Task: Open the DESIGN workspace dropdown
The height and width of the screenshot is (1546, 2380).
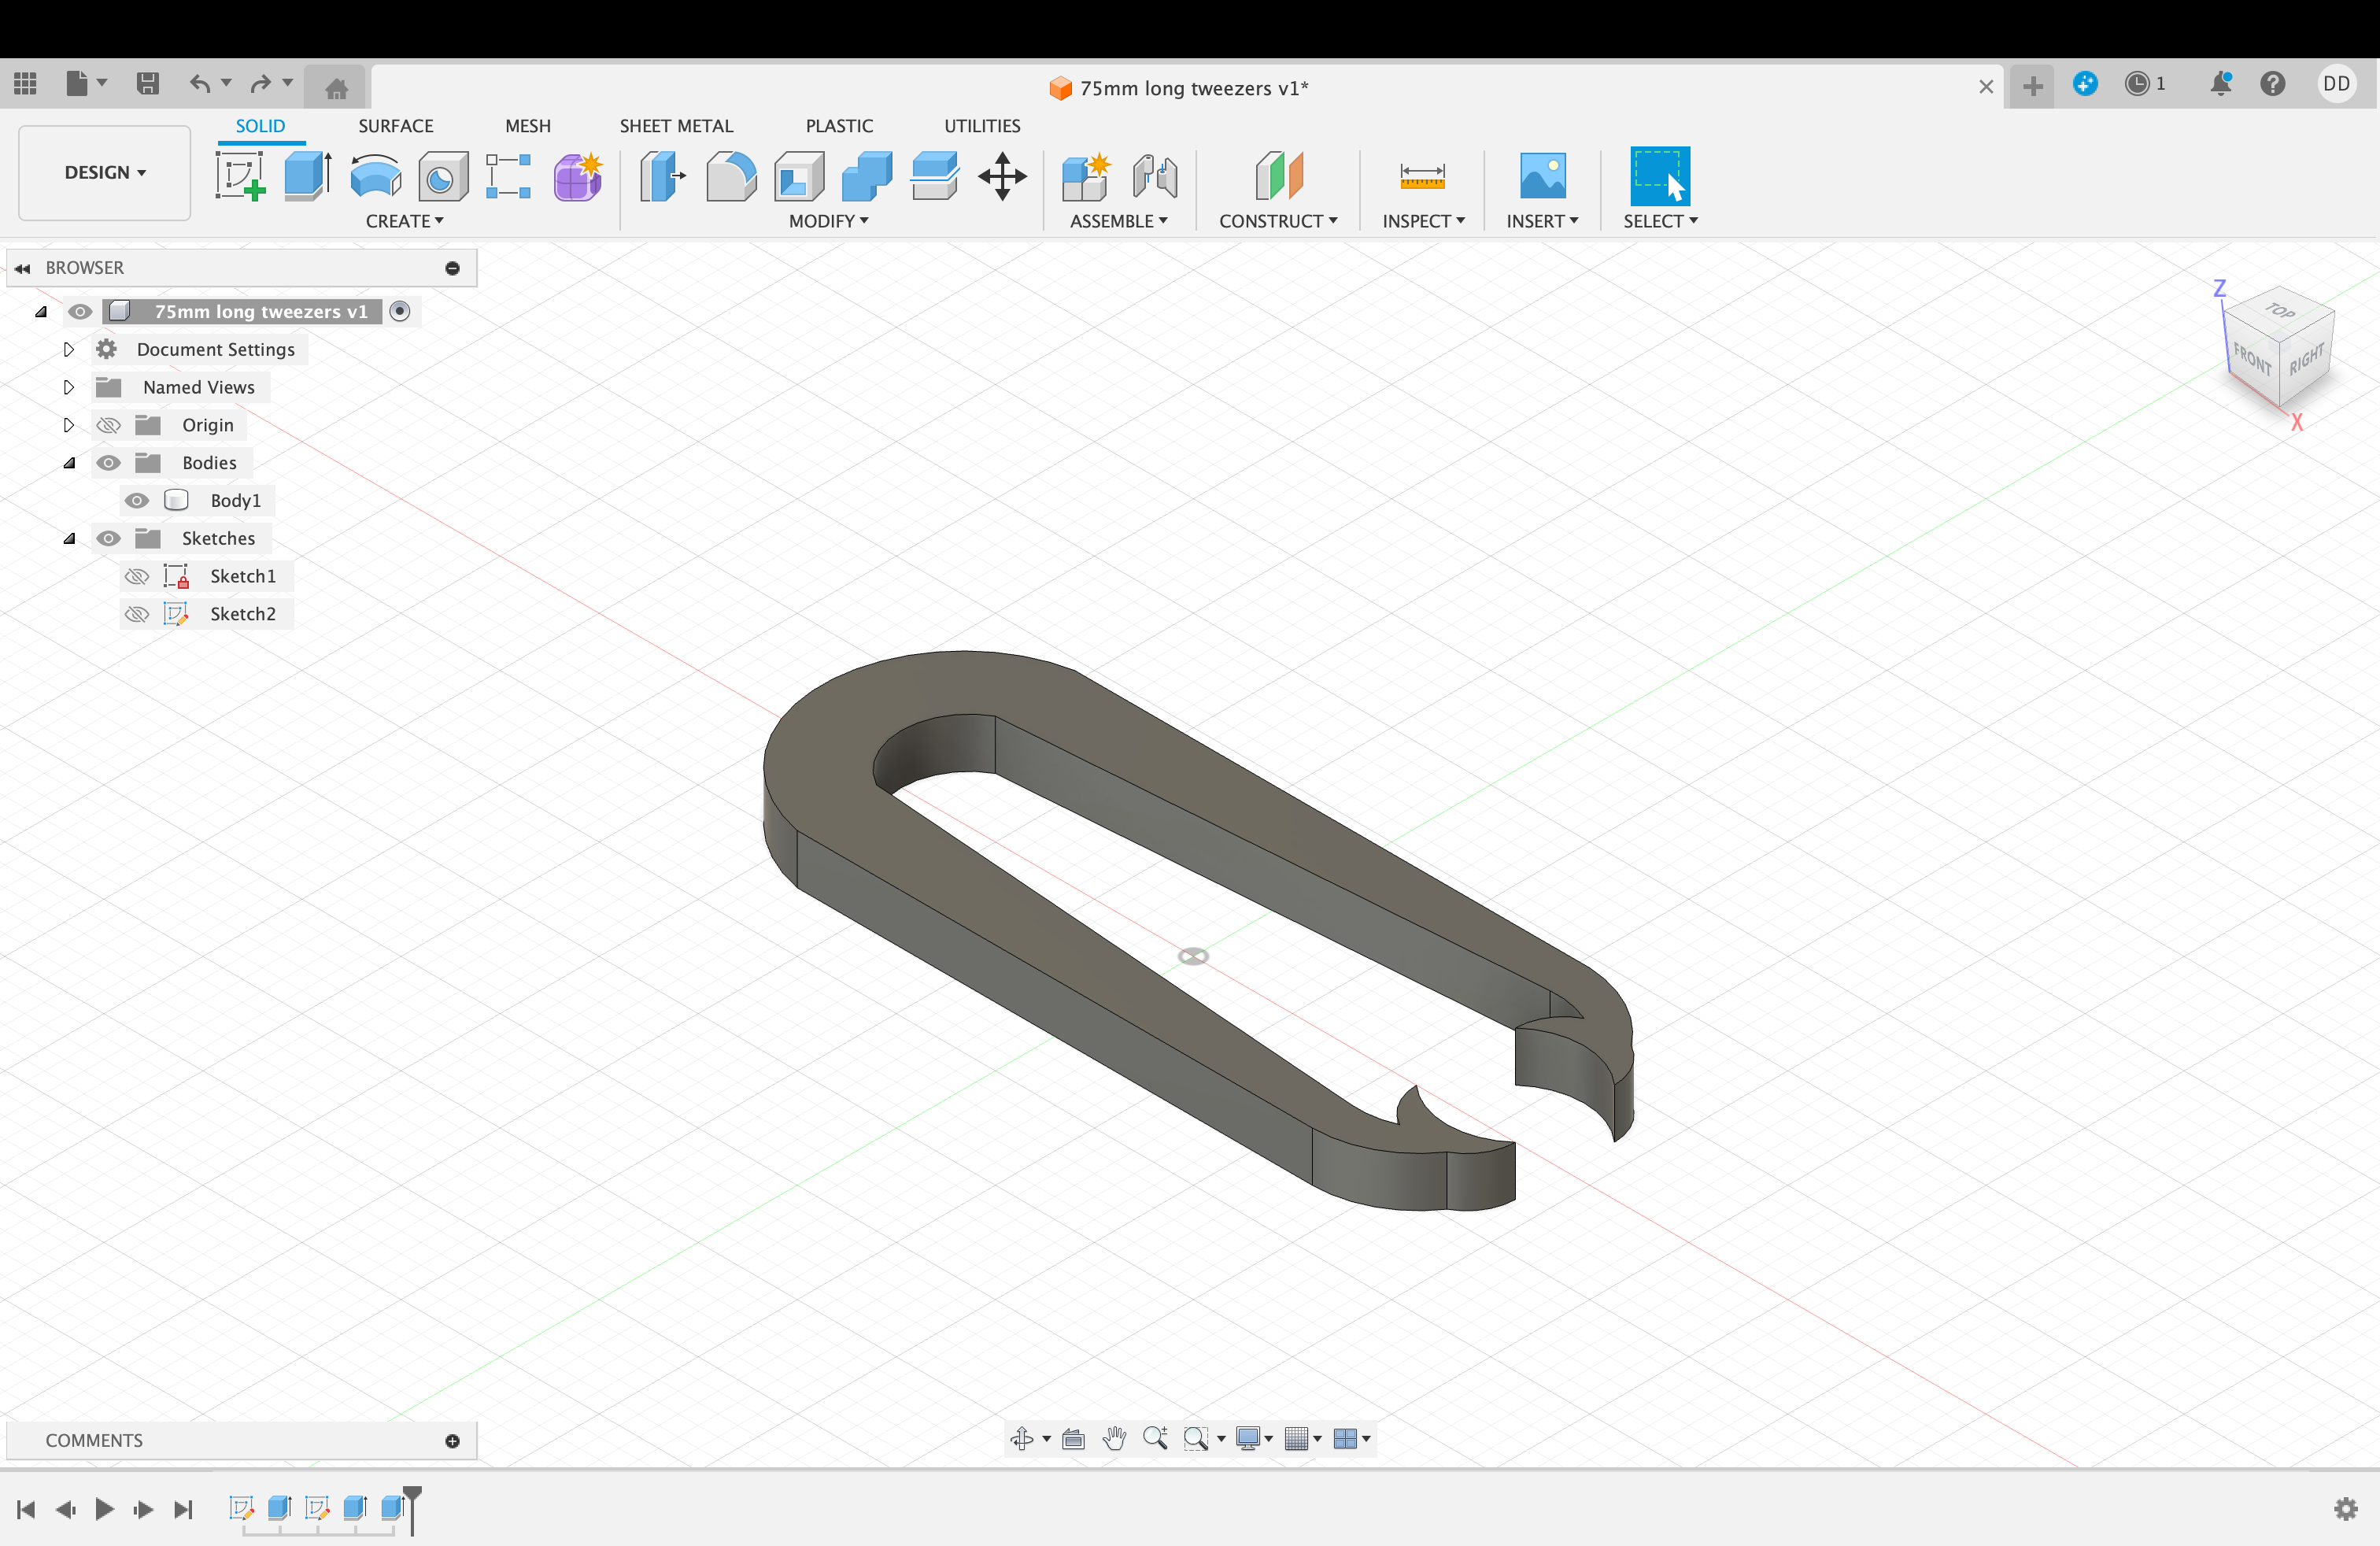Action: pos(105,172)
